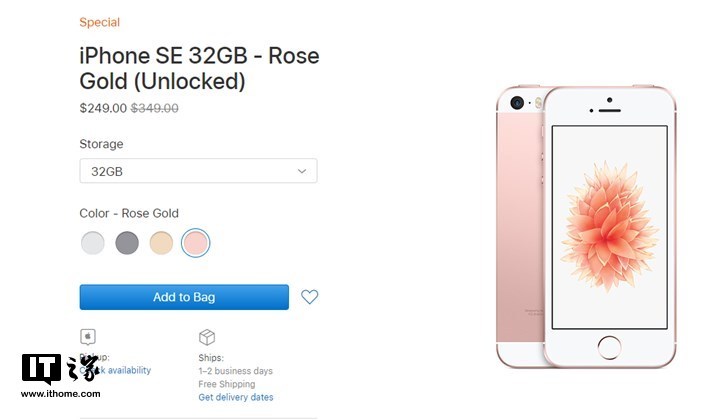This screenshot has width=728, height=420.
Task: Pick the Gold color swatch
Action: pyautogui.click(x=161, y=242)
